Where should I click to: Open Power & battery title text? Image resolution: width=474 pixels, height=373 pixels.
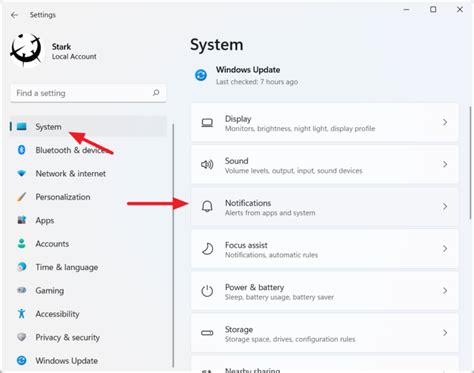pyautogui.click(x=255, y=287)
